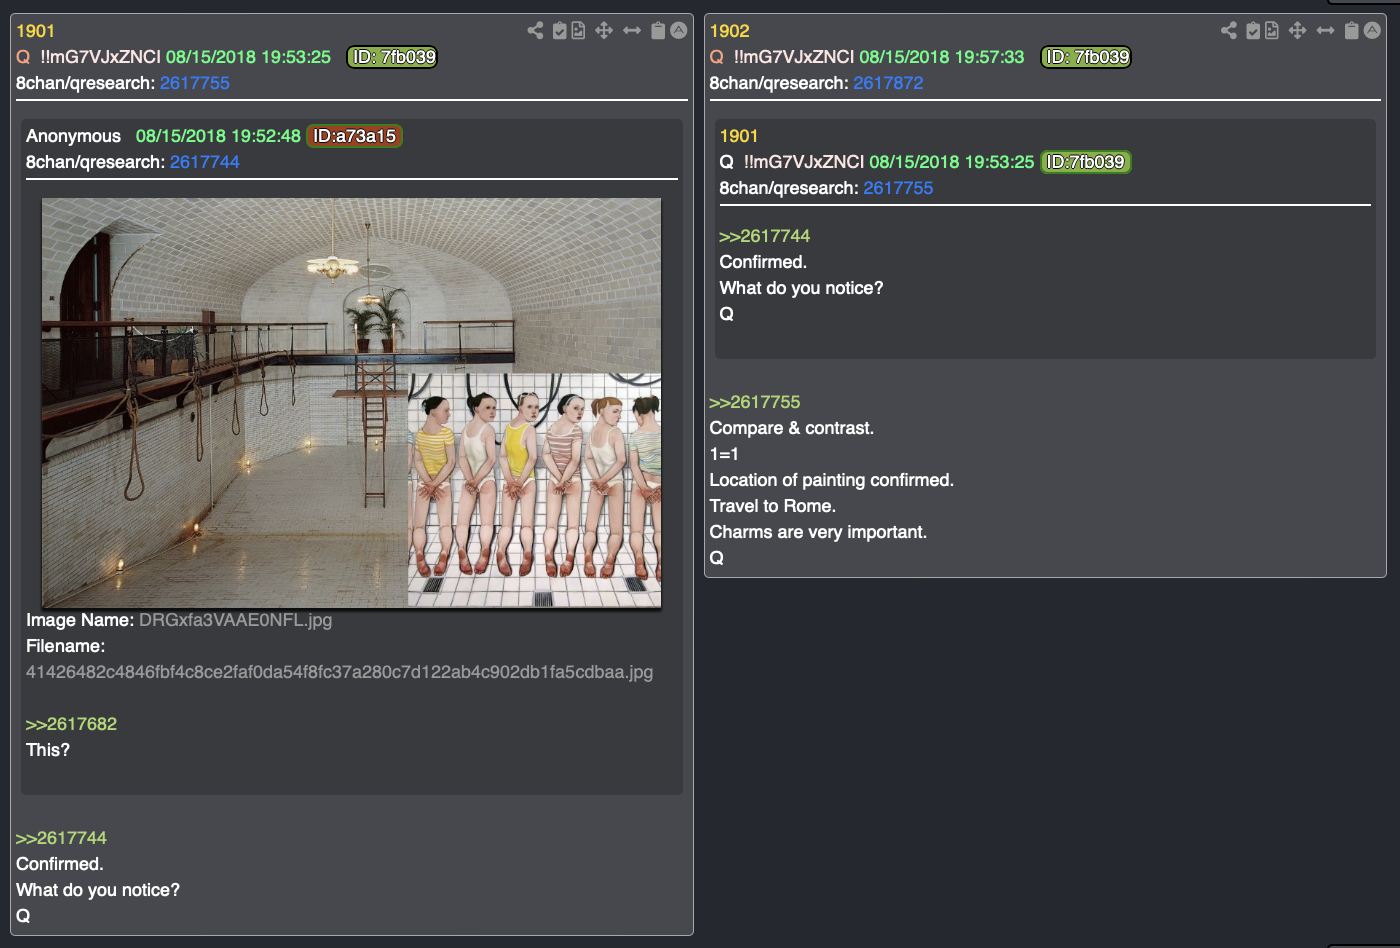
Task: Collapse post 1902 with the round arrow button
Action: point(1372,30)
